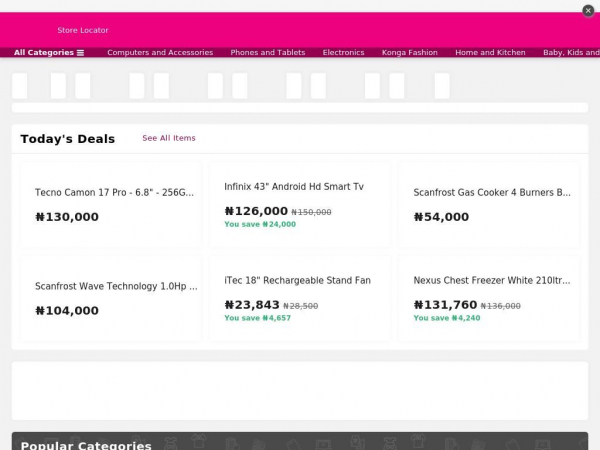
Task: Click the struck-through ₦136,000 original price
Action: click(x=501, y=306)
